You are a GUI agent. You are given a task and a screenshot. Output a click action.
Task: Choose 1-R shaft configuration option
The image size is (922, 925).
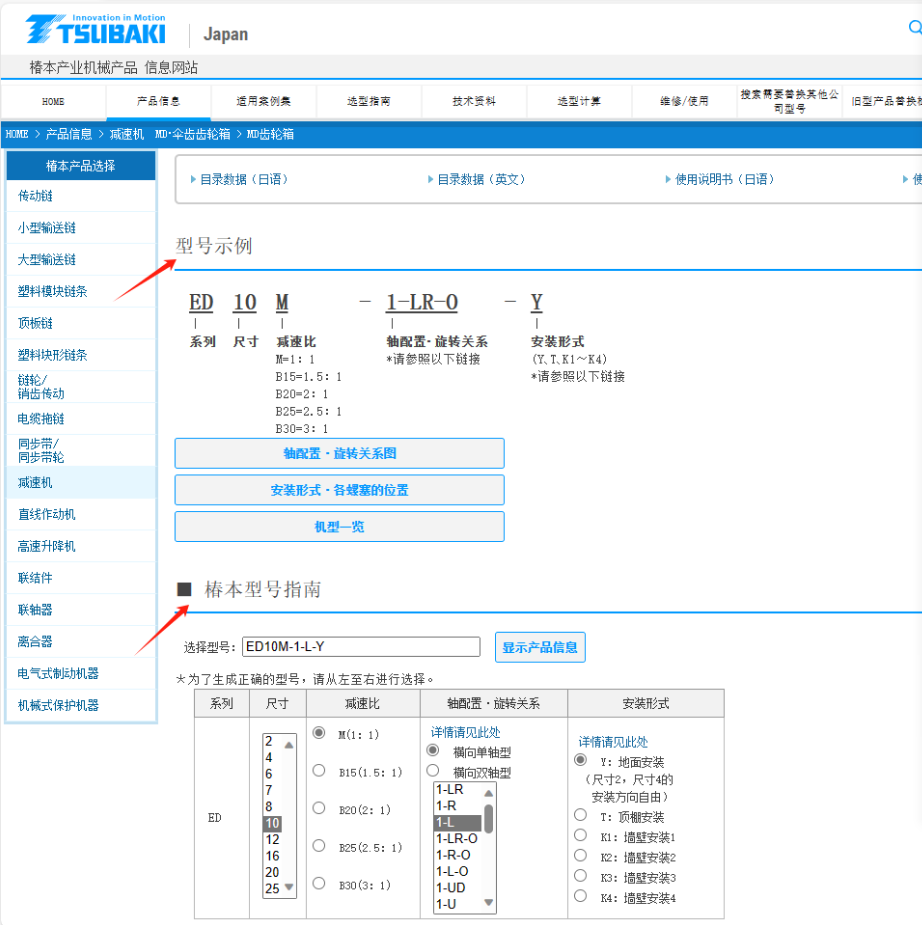449,803
